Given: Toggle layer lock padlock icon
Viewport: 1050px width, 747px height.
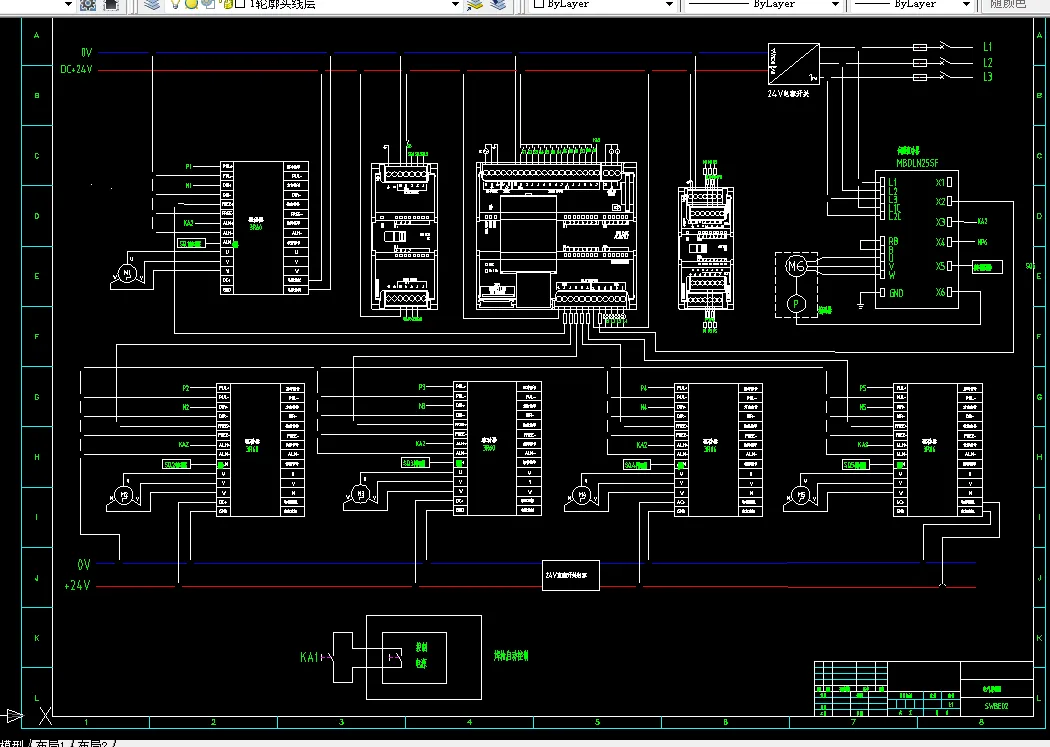Looking at the screenshot, I should [227, 4].
